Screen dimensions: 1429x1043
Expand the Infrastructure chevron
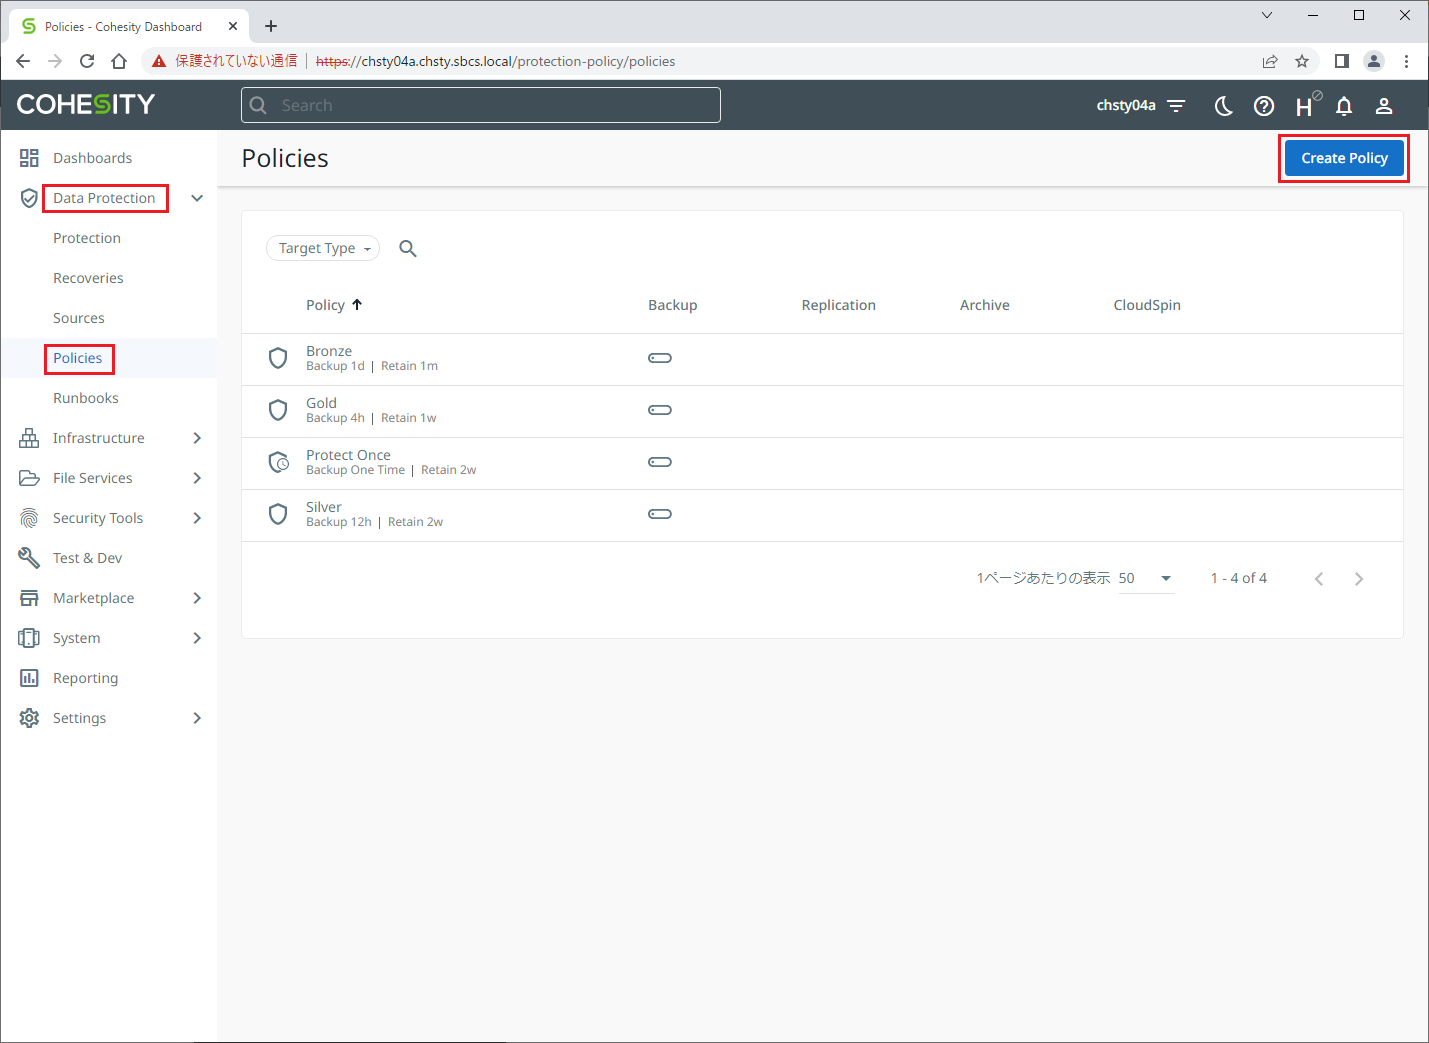tap(197, 438)
